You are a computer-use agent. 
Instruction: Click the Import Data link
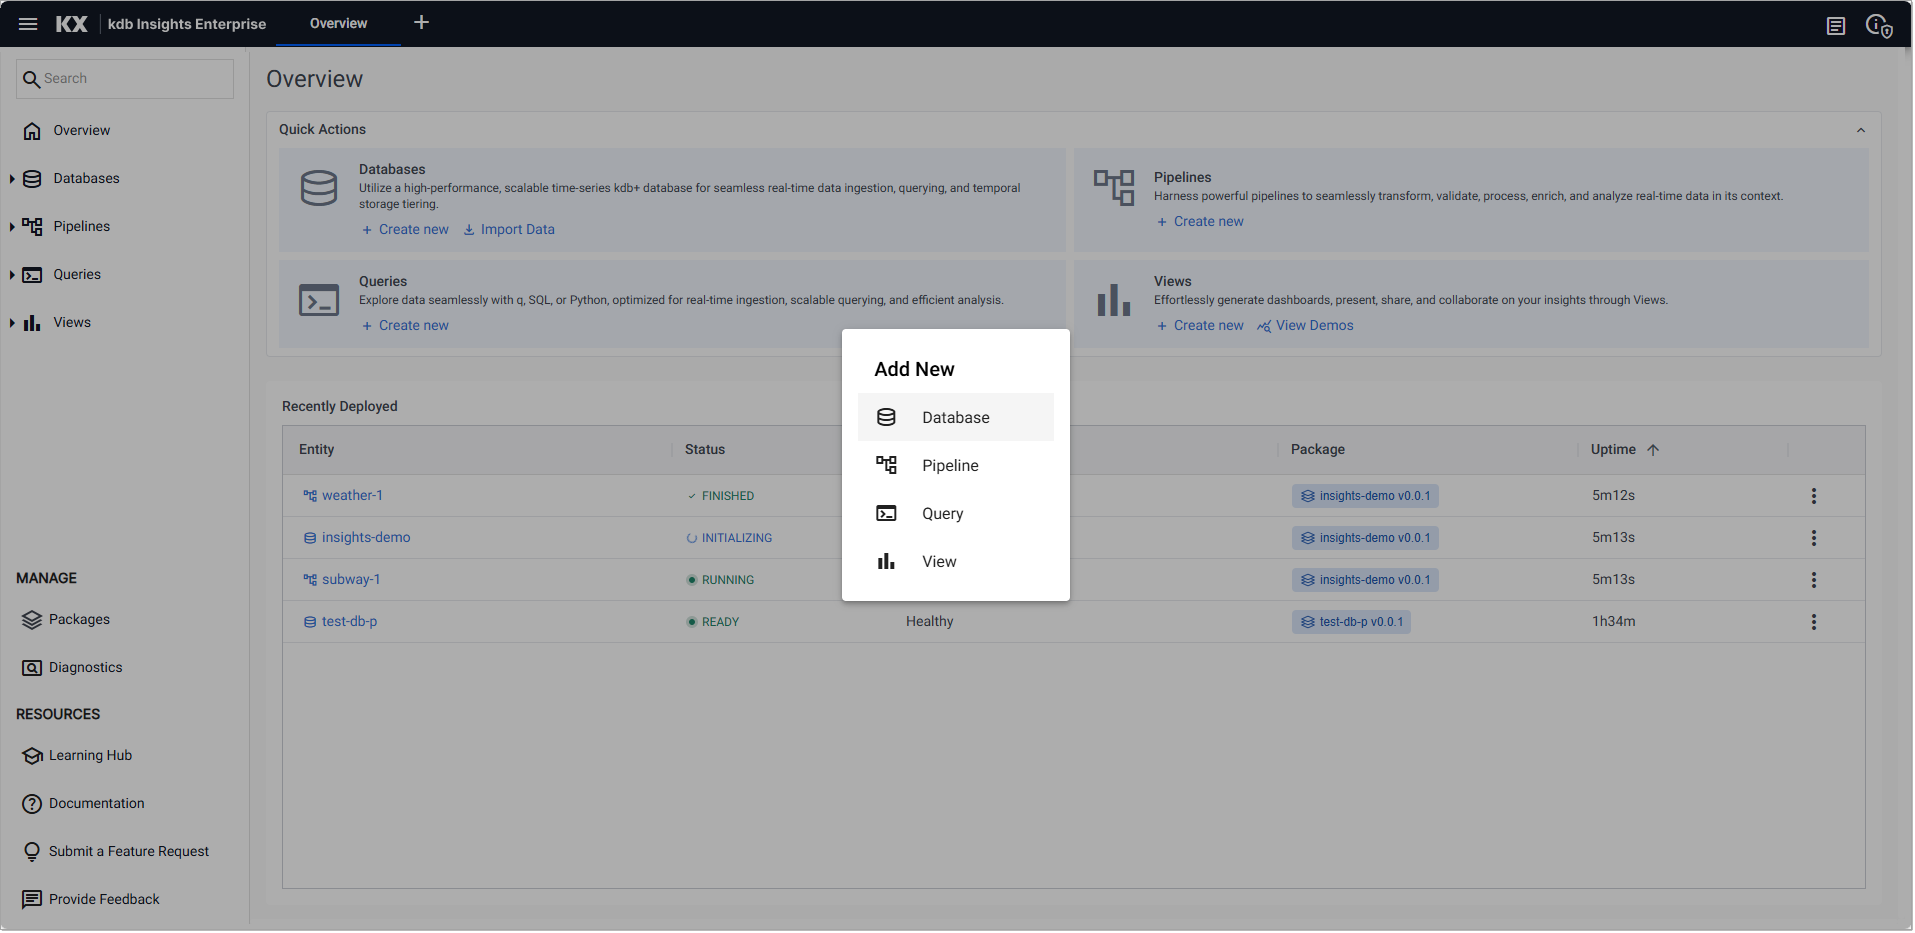click(x=516, y=230)
